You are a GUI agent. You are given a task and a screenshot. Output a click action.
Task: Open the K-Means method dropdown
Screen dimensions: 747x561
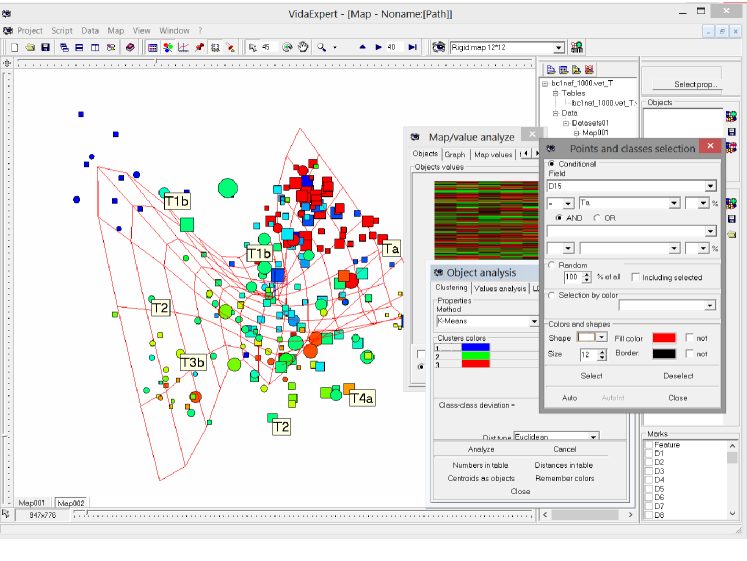click(x=534, y=322)
